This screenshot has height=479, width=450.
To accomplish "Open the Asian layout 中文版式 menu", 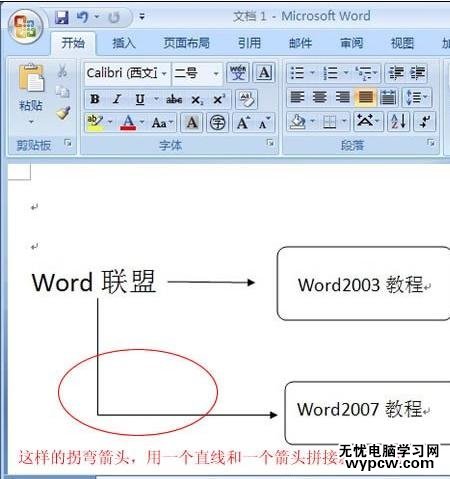I will [x=368, y=122].
